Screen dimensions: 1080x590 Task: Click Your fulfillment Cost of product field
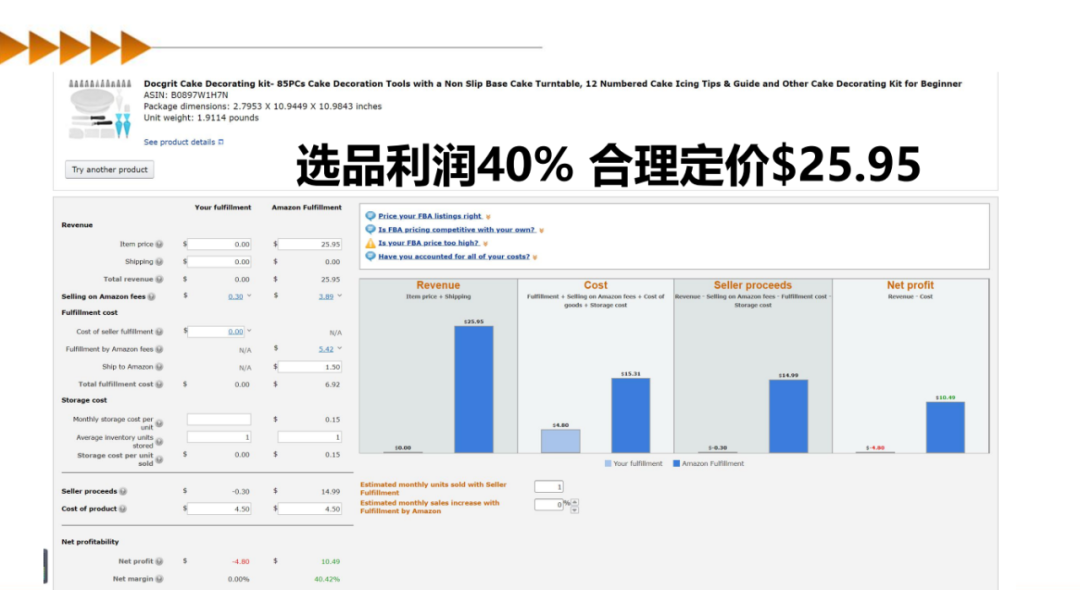[x=219, y=509]
